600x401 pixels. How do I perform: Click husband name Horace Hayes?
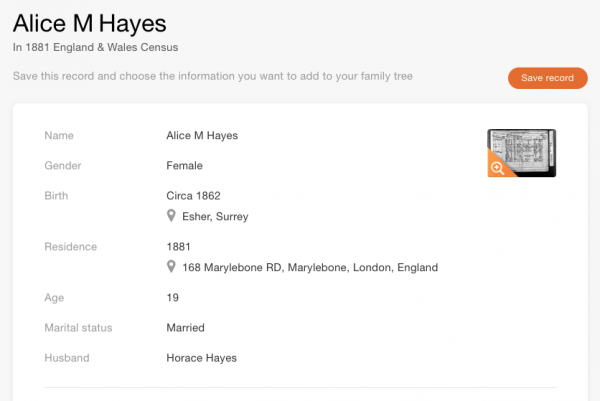coord(202,358)
